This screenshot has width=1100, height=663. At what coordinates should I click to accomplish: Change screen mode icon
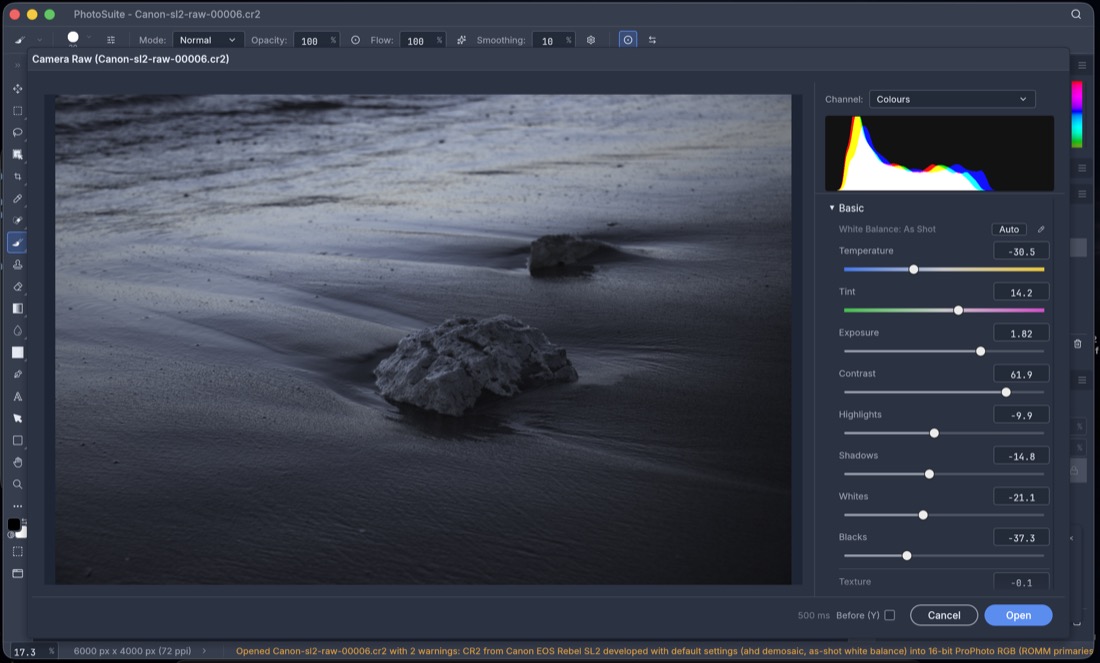(18, 573)
